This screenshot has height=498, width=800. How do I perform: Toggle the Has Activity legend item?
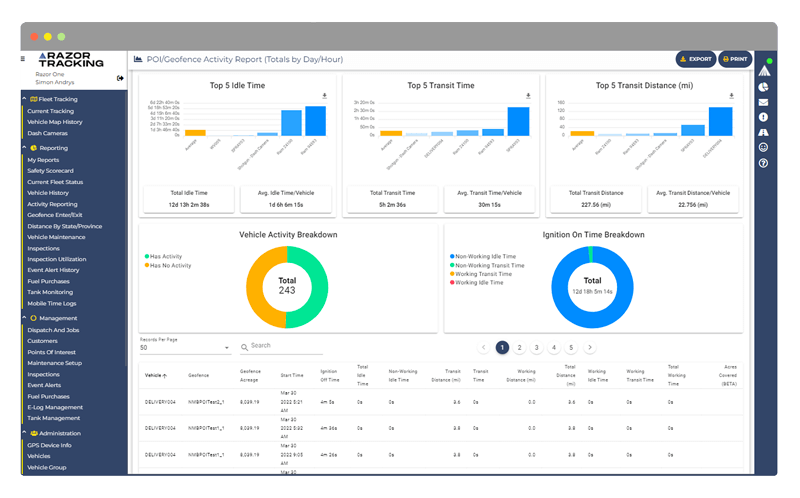tap(163, 256)
